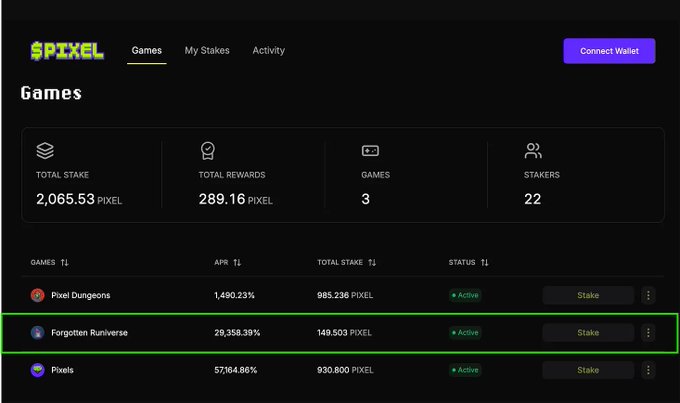Stake on Forgotten Runiverse

[x=588, y=333]
